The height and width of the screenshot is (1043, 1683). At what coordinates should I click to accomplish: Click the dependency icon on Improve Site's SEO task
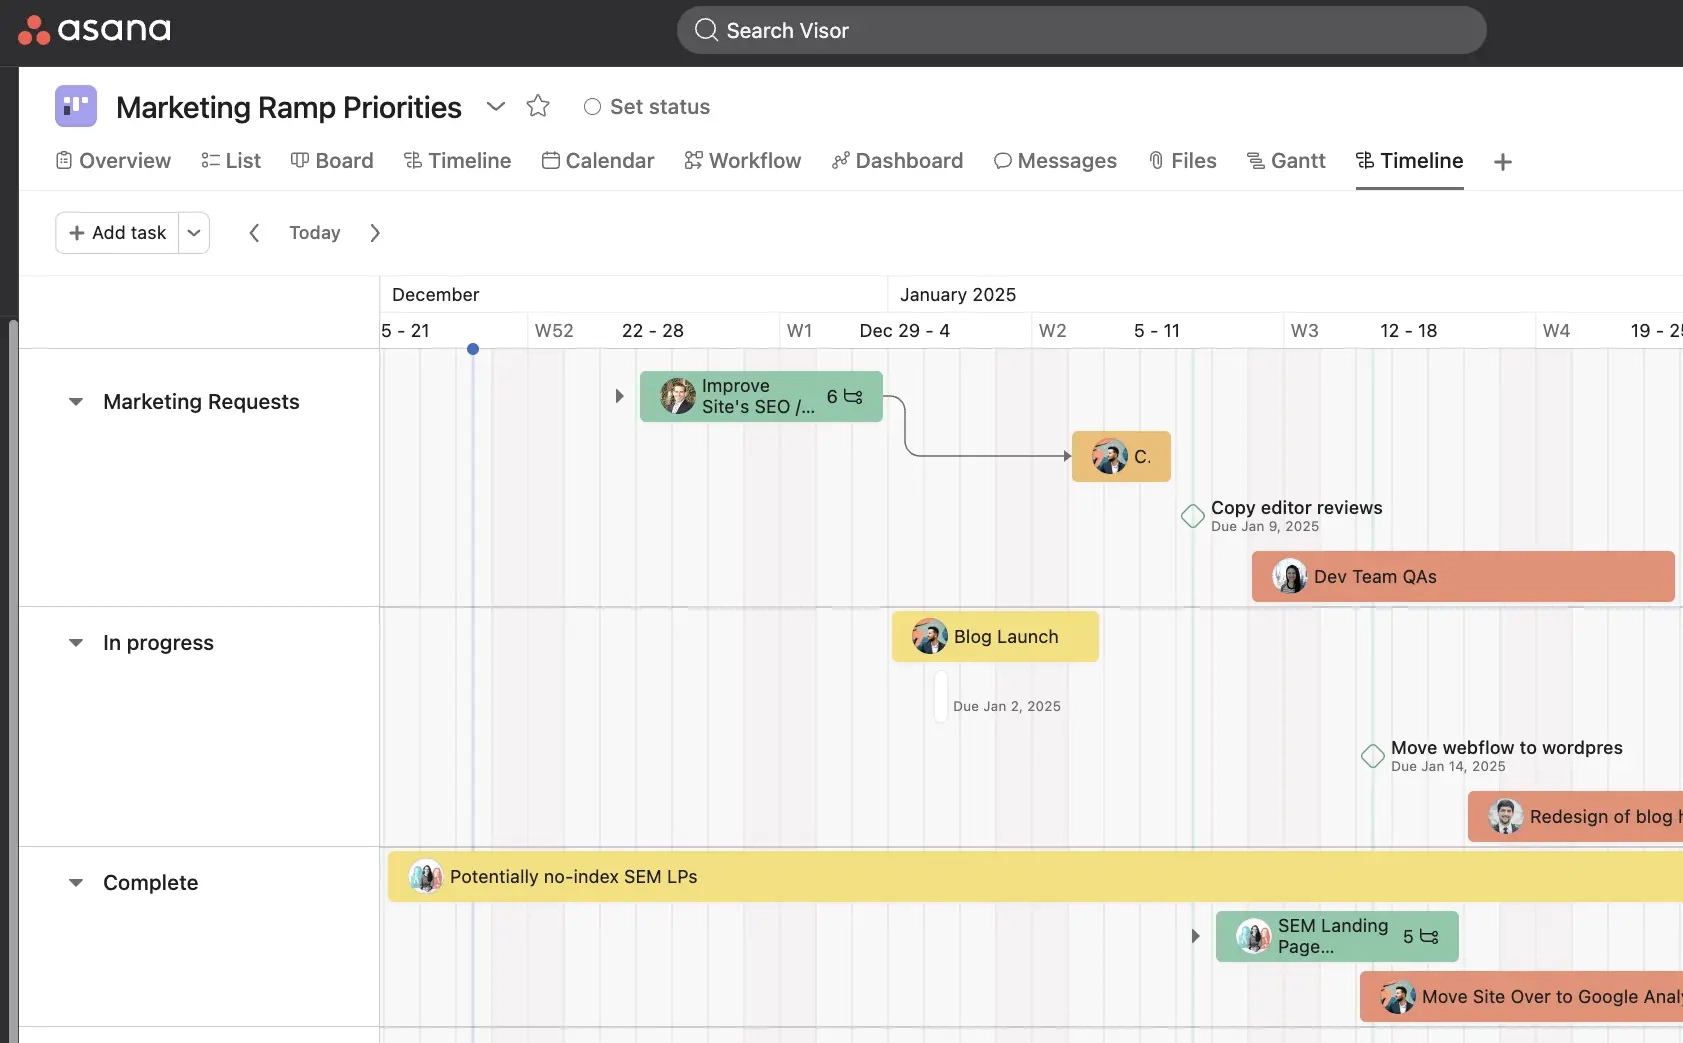850,396
